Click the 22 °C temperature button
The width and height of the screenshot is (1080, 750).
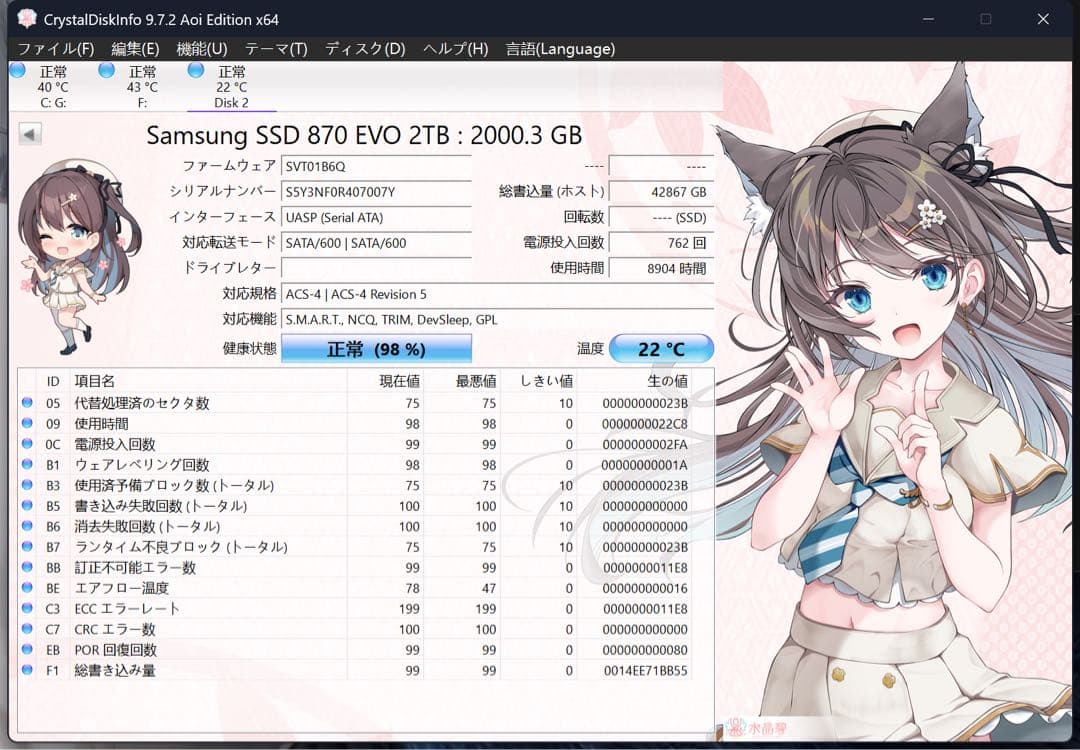coord(661,348)
